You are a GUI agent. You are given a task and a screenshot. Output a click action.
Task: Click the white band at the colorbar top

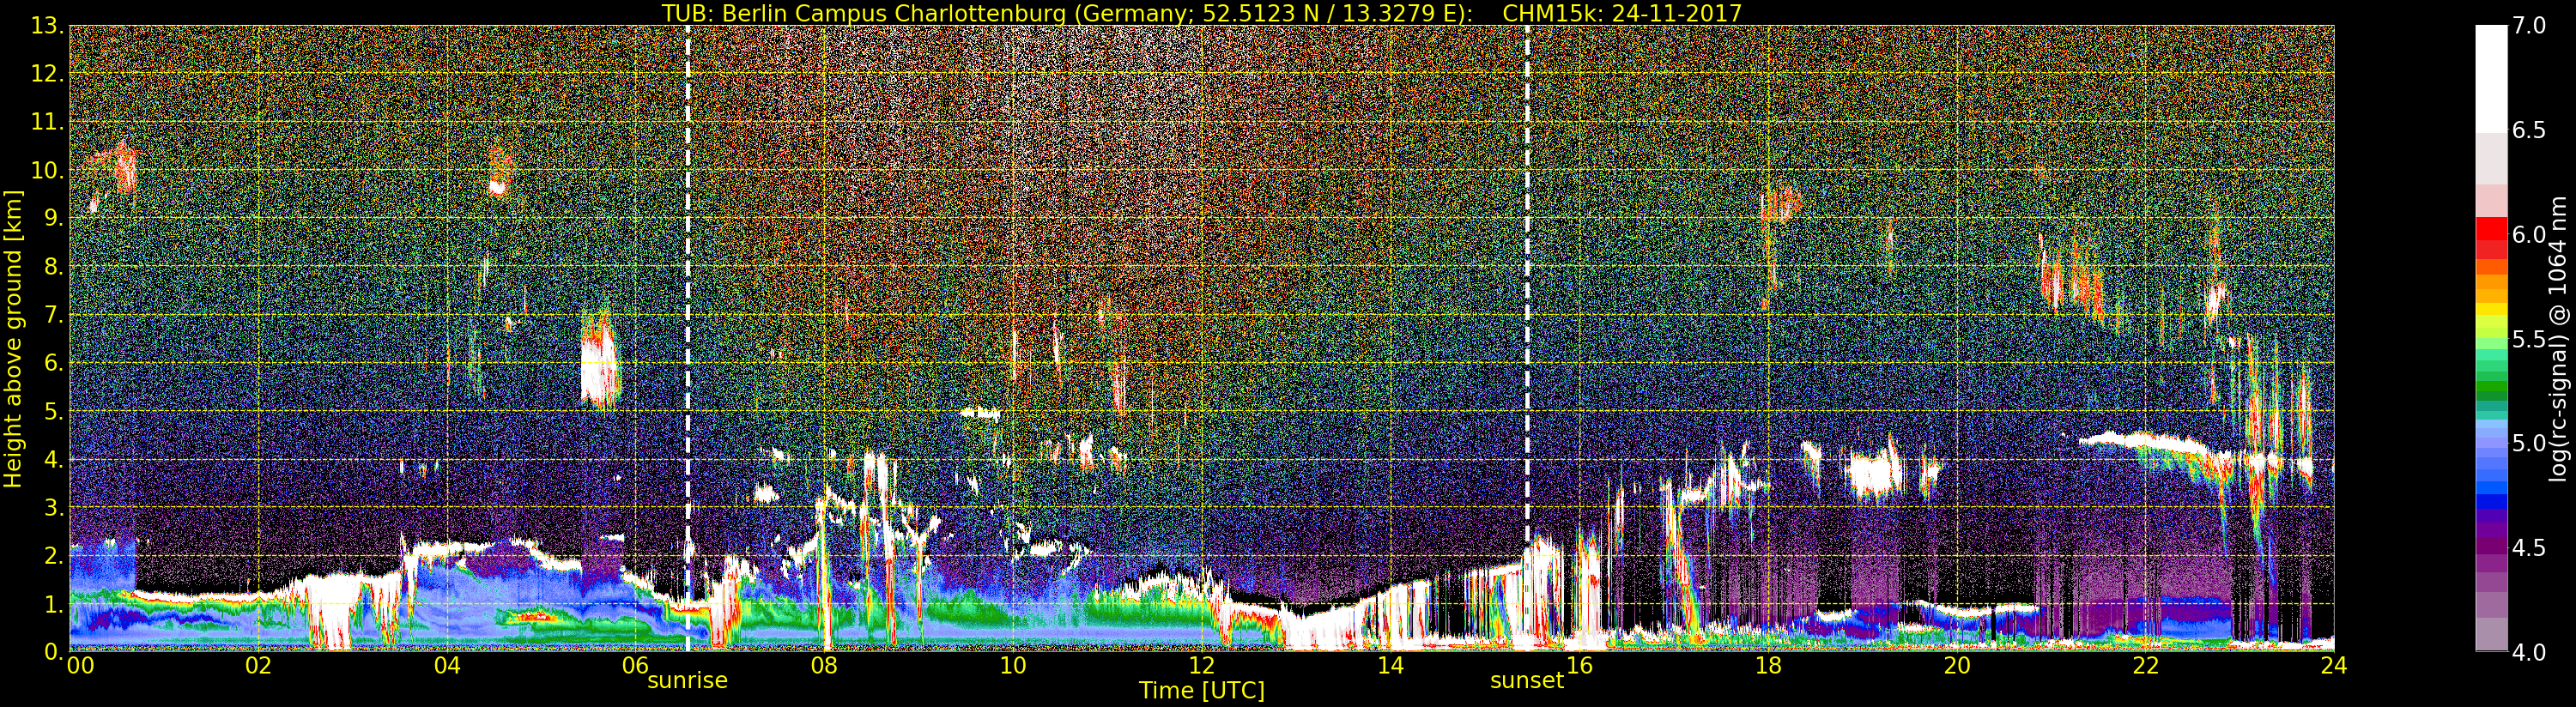click(2491, 78)
